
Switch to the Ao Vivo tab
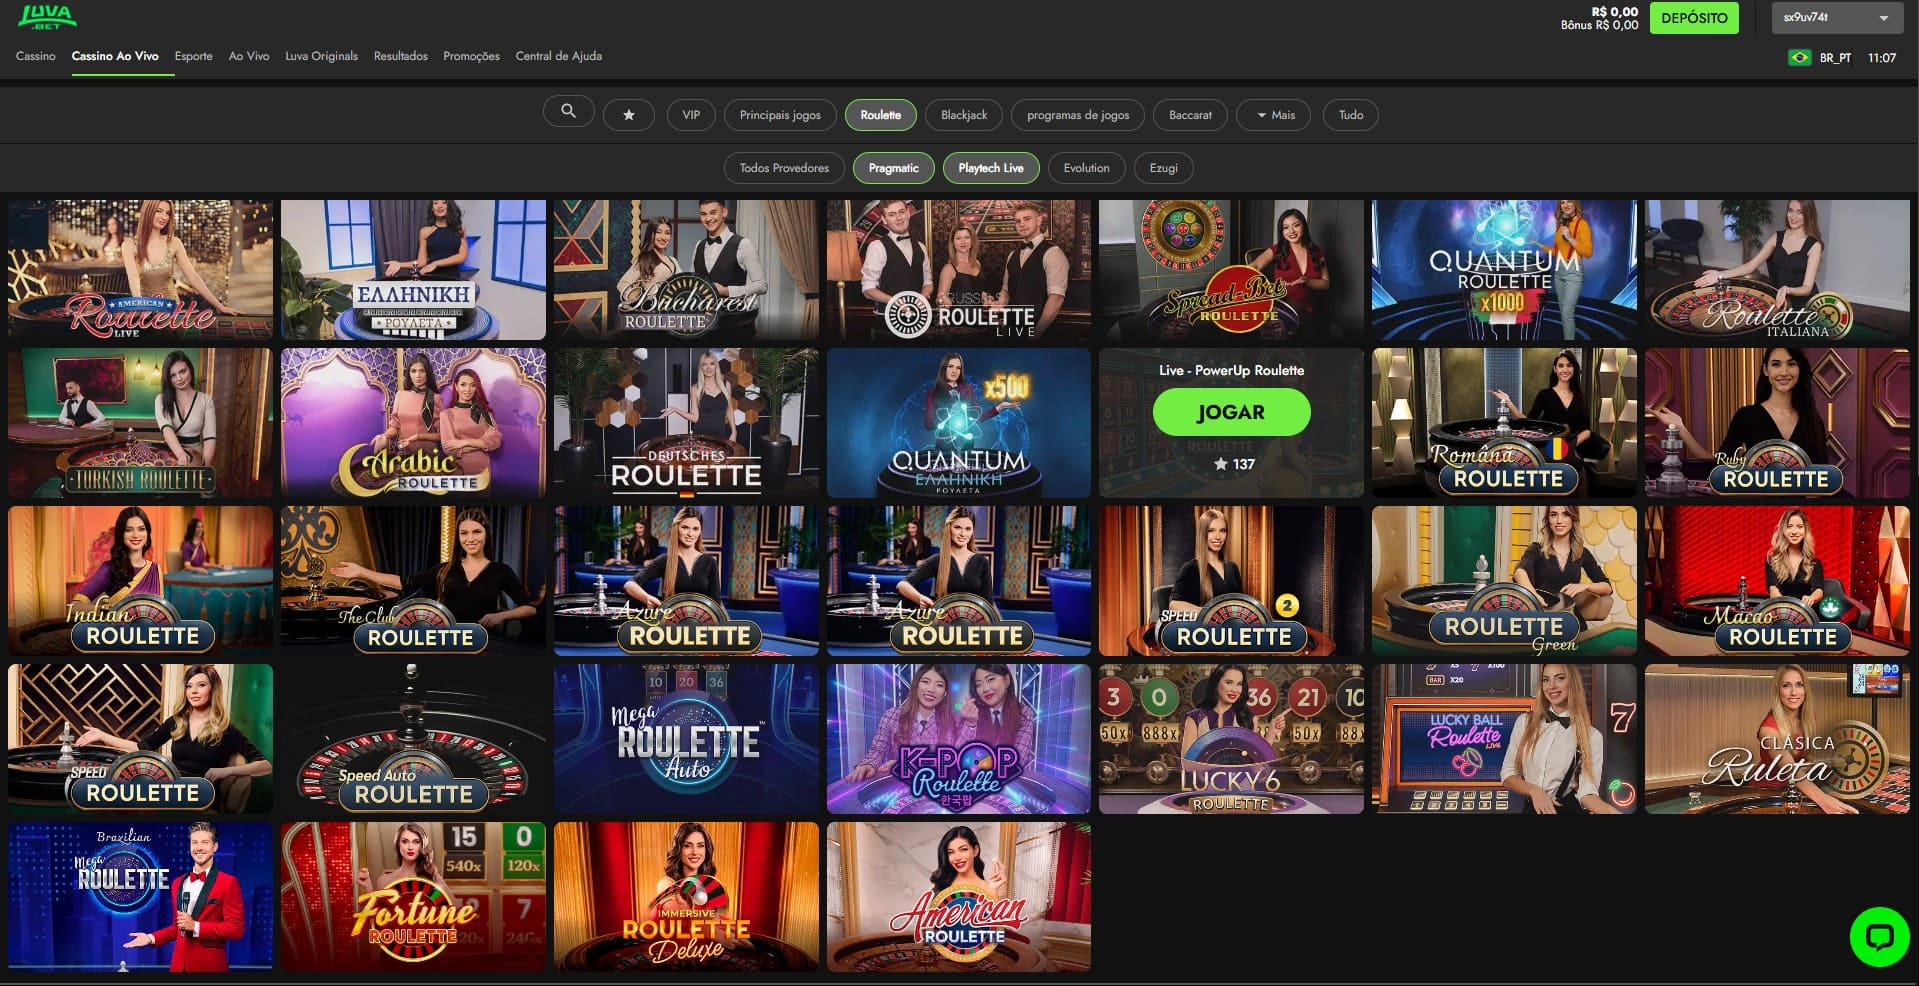(x=249, y=56)
